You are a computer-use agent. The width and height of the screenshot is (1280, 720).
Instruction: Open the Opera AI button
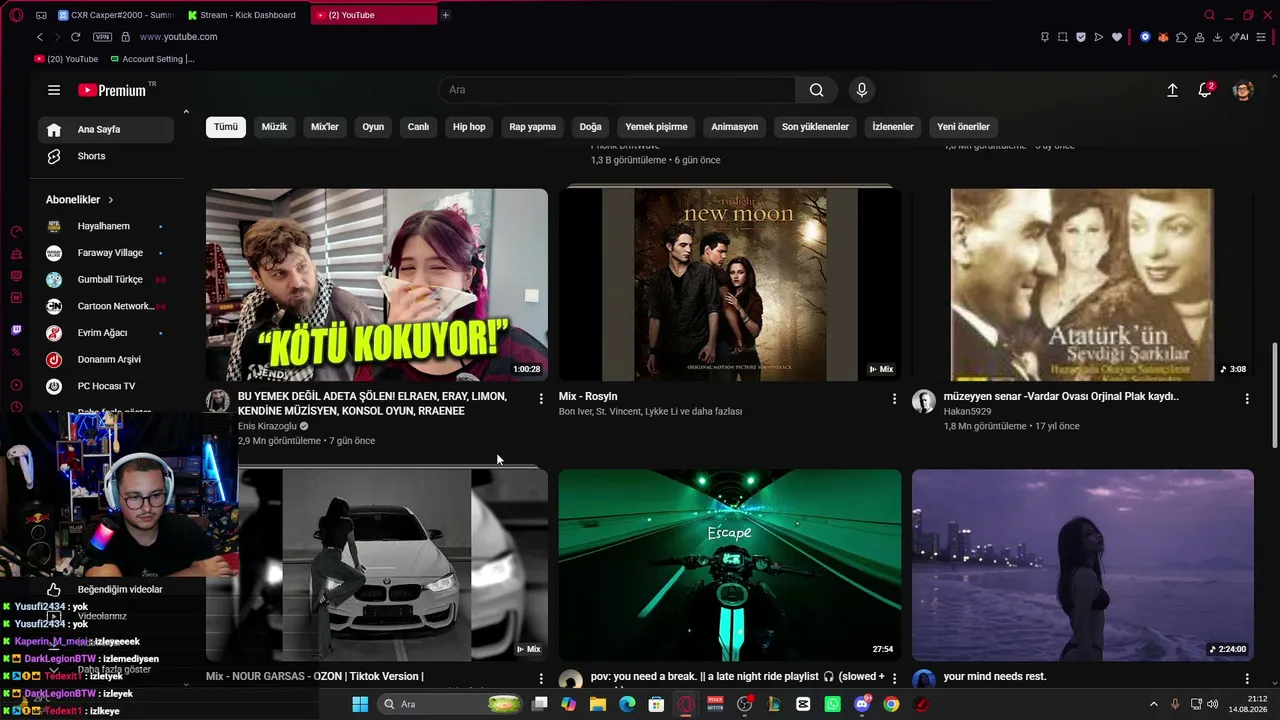click(1239, 37)
